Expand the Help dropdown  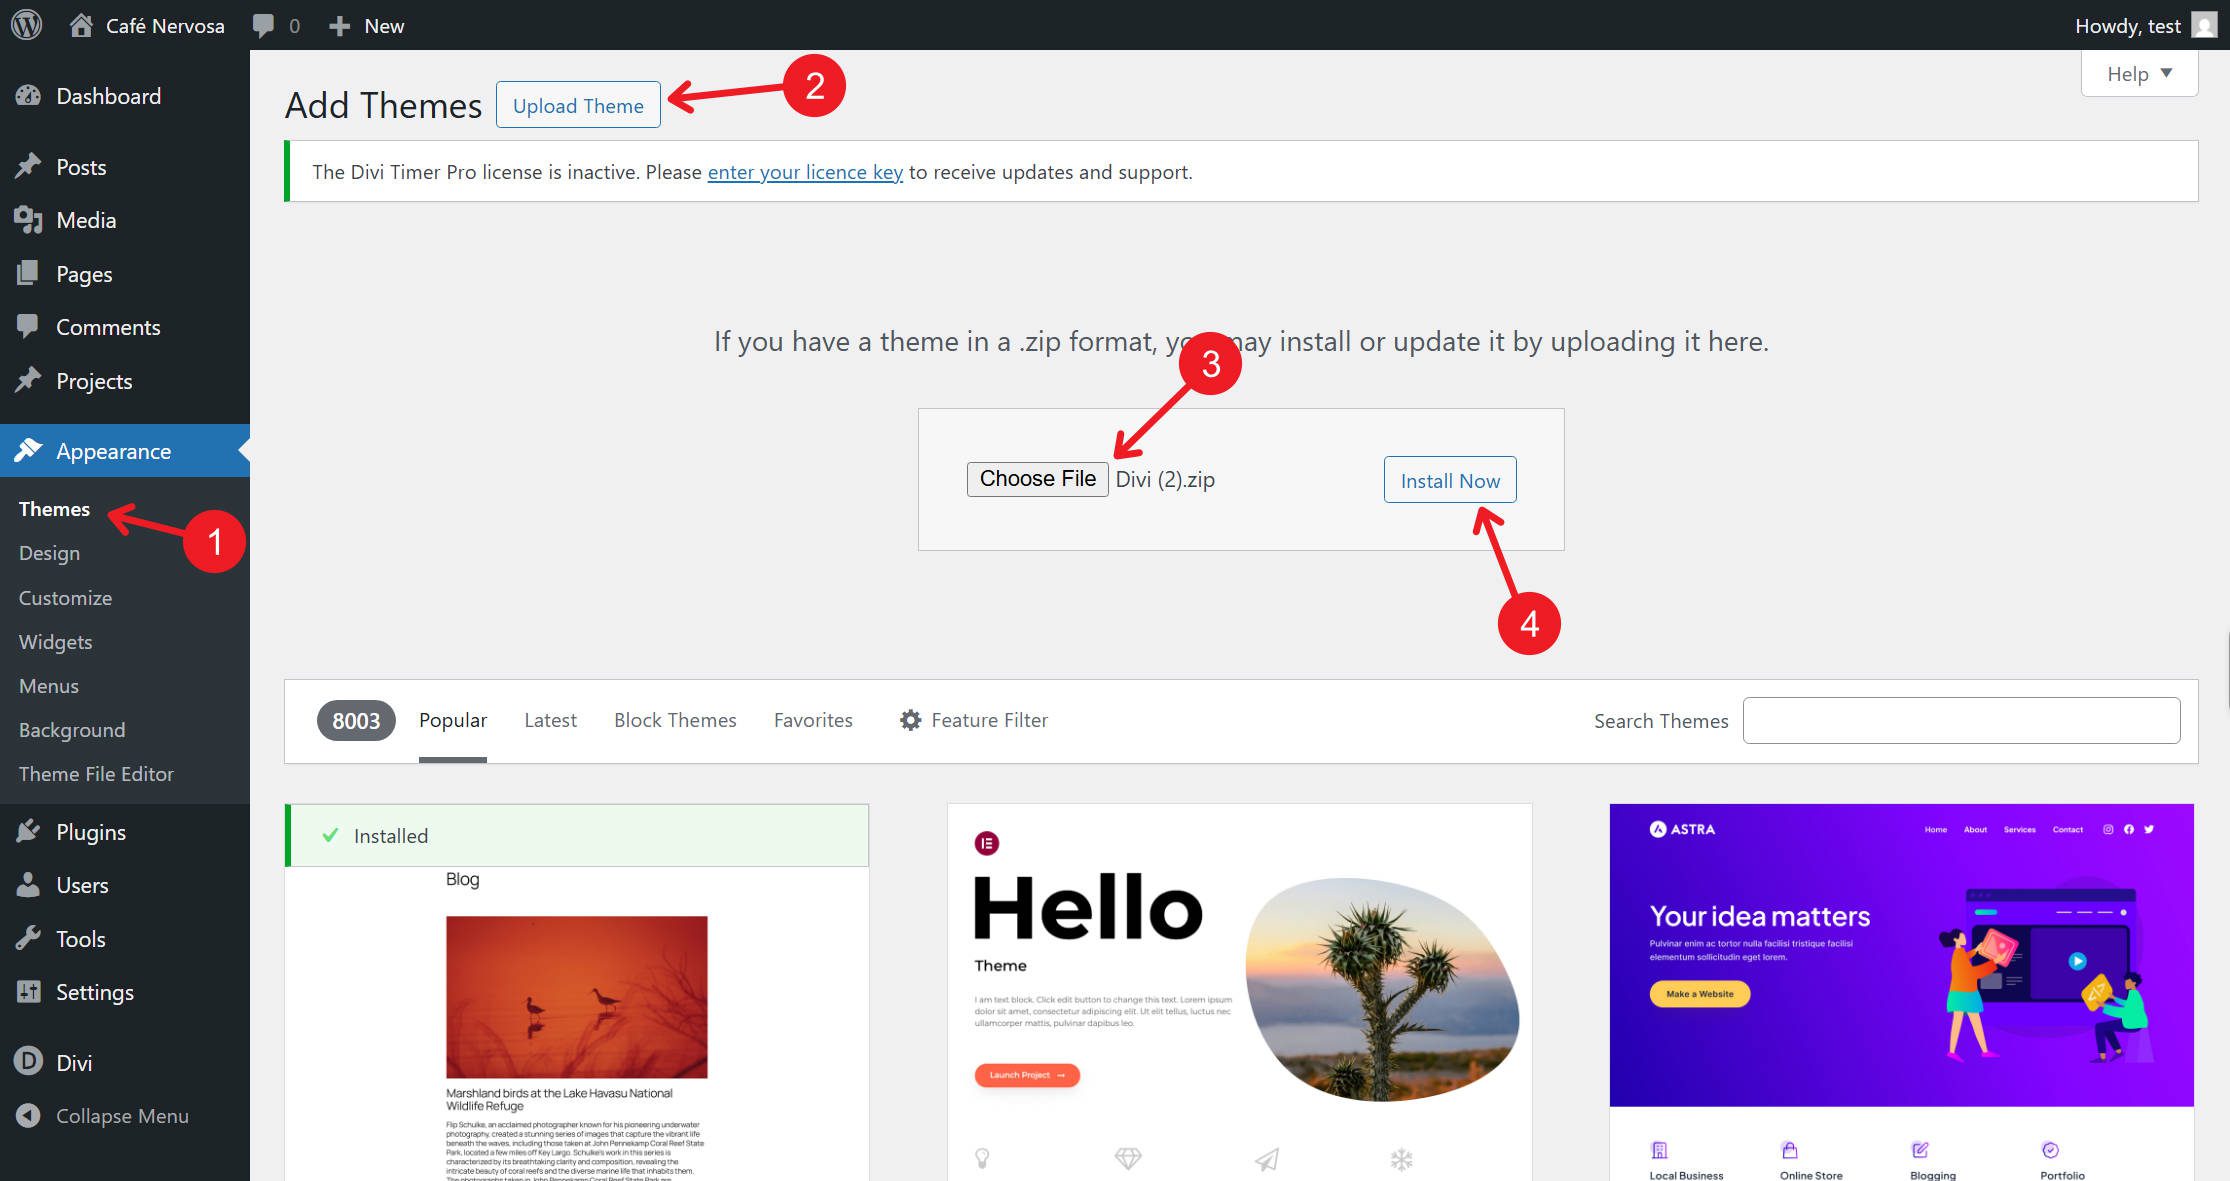coord(2138,73)
